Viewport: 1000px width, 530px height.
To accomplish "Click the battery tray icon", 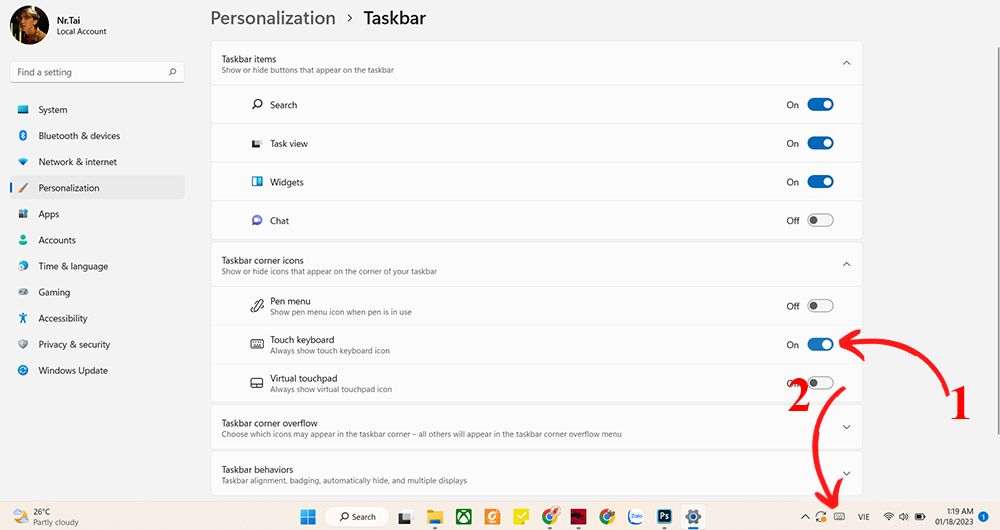I will (x=920, y=517).
